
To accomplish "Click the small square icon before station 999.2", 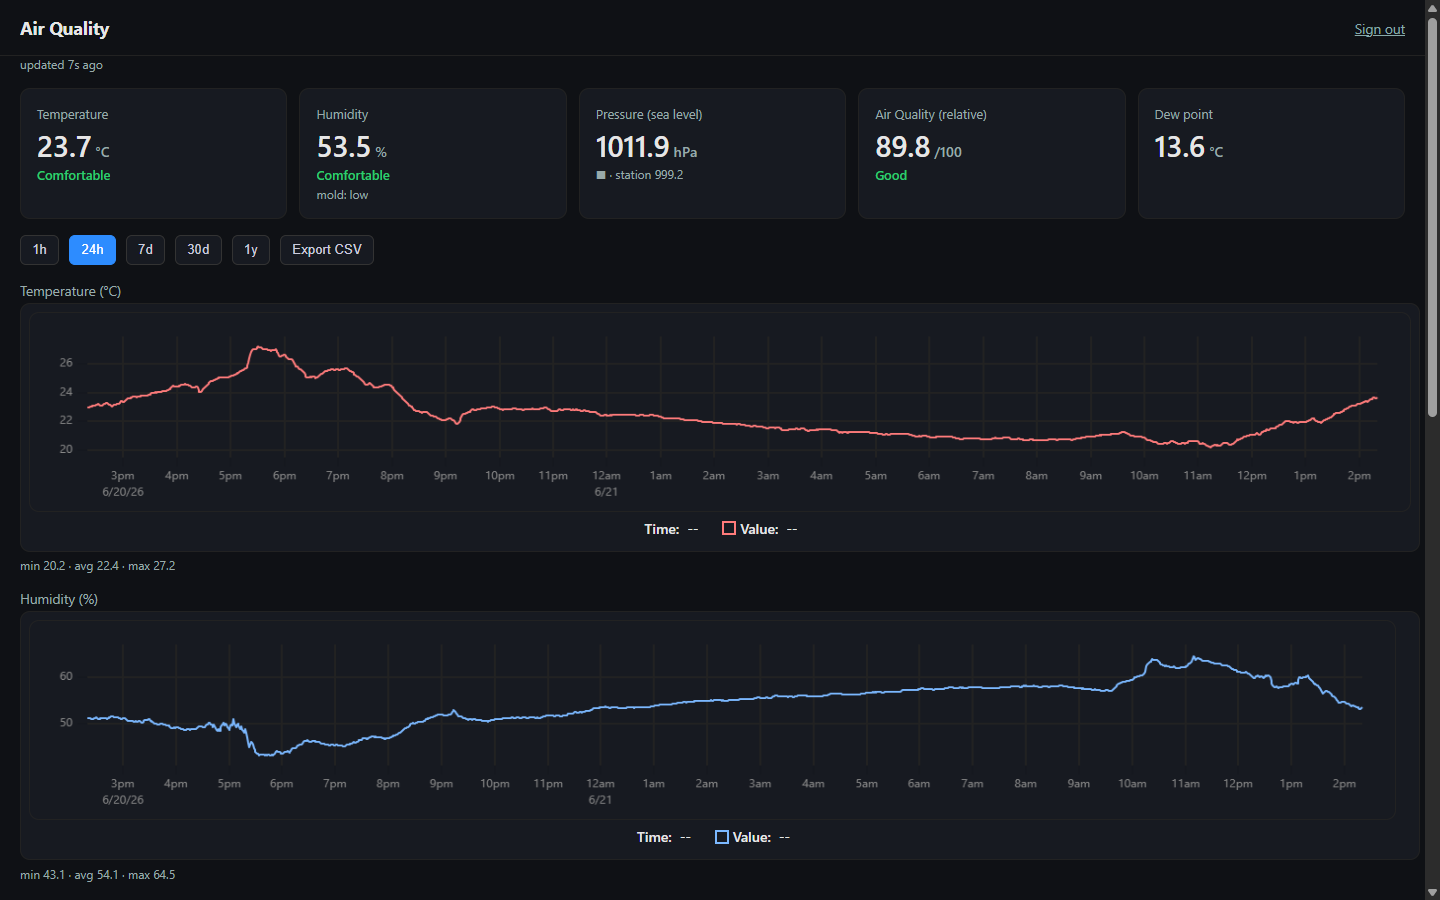I will (601, 175).
